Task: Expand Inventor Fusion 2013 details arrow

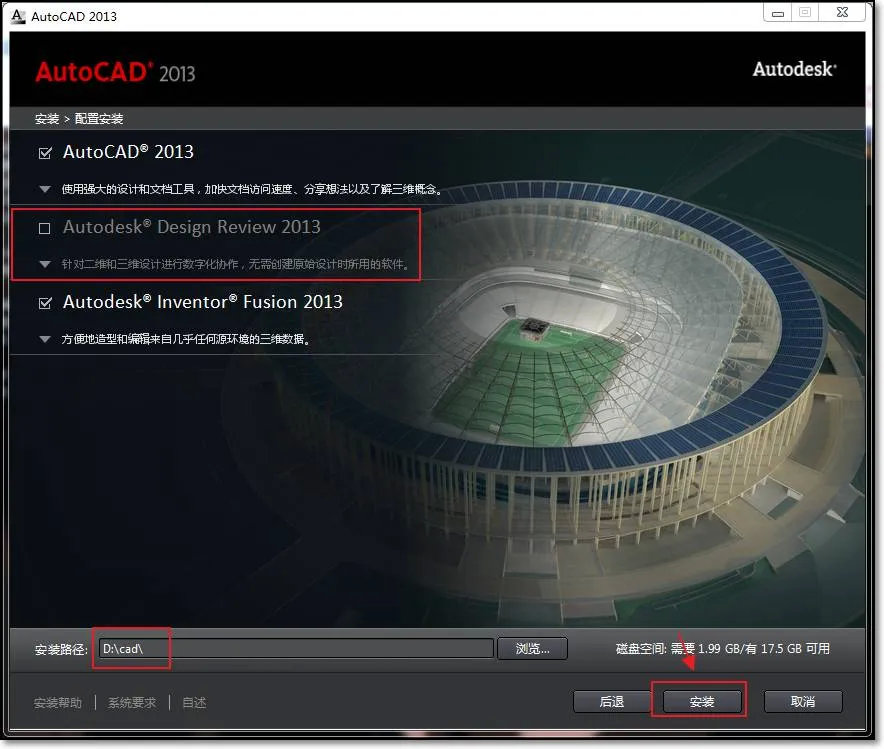Action: coord(45,339)
